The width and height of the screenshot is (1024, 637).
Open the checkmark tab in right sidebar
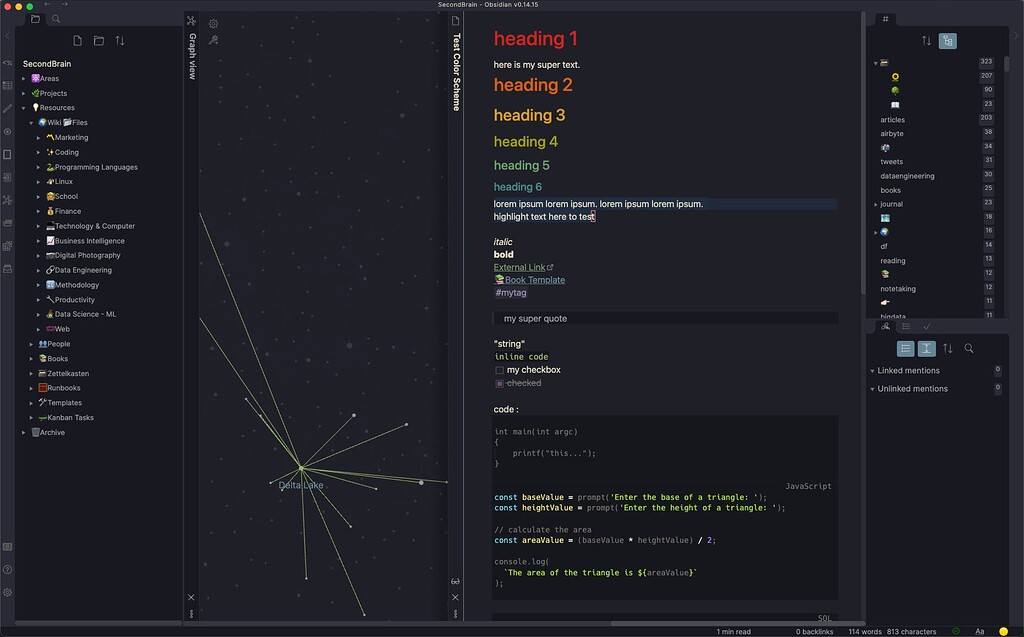927,326
